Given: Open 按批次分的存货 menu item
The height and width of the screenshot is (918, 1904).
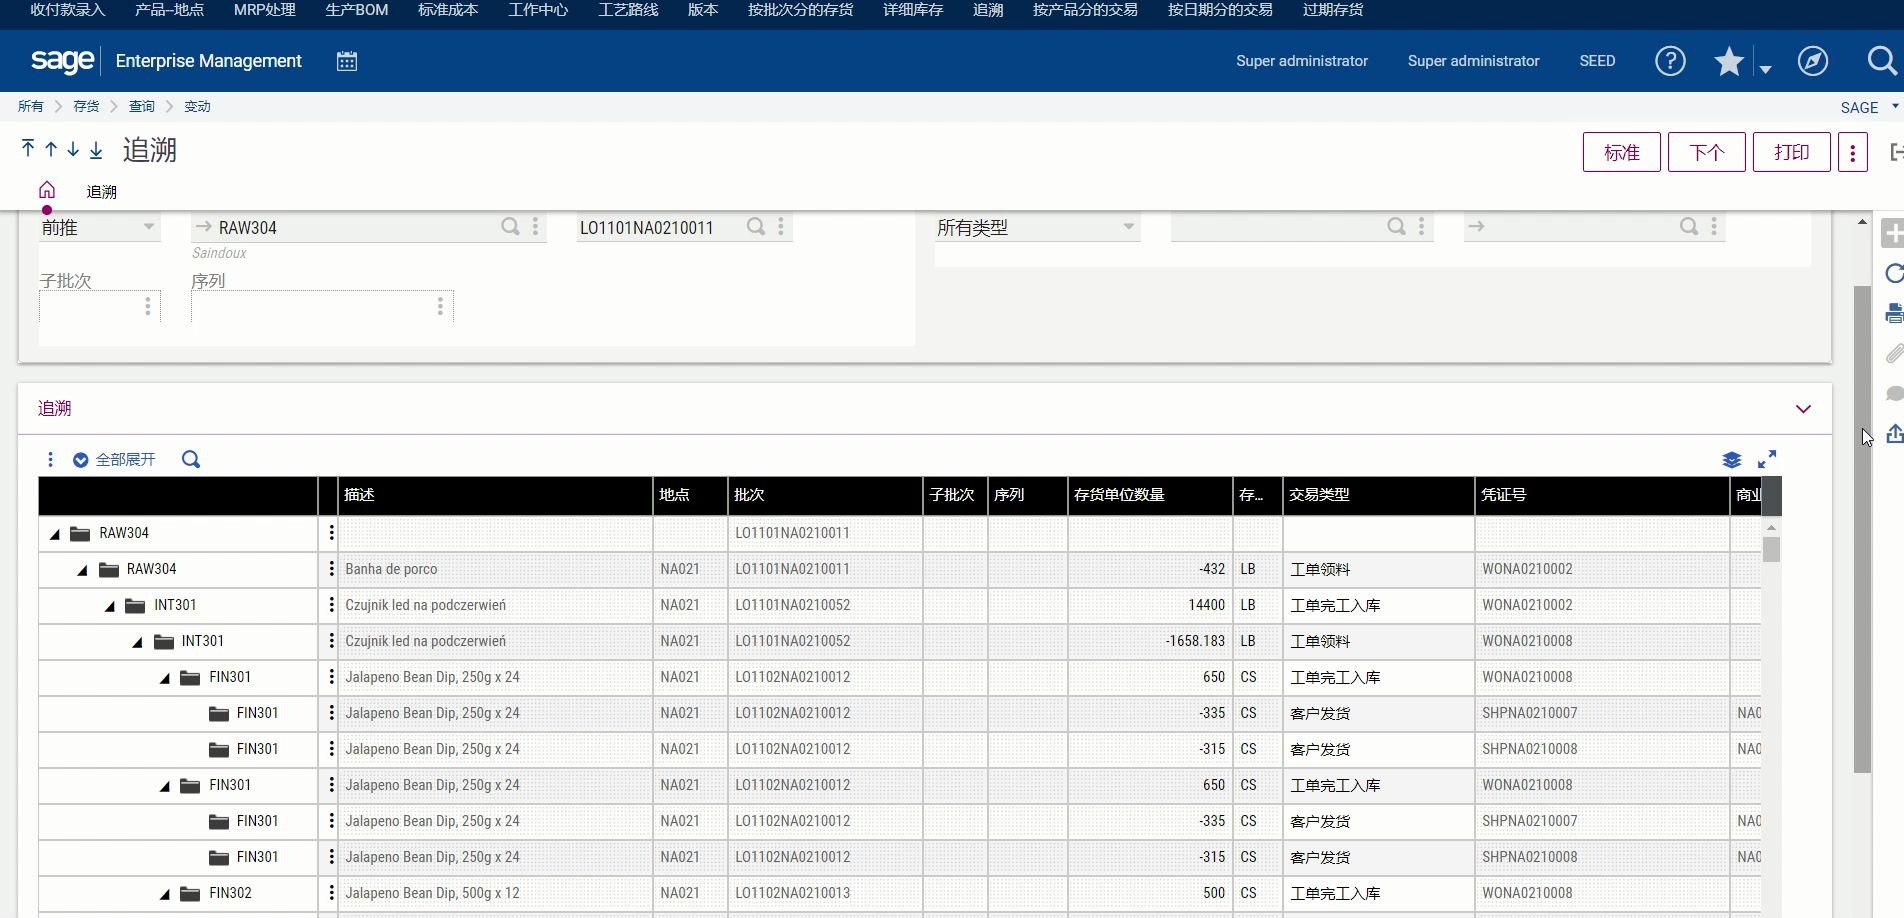Looking at the screenshot, I should (800, 10).
